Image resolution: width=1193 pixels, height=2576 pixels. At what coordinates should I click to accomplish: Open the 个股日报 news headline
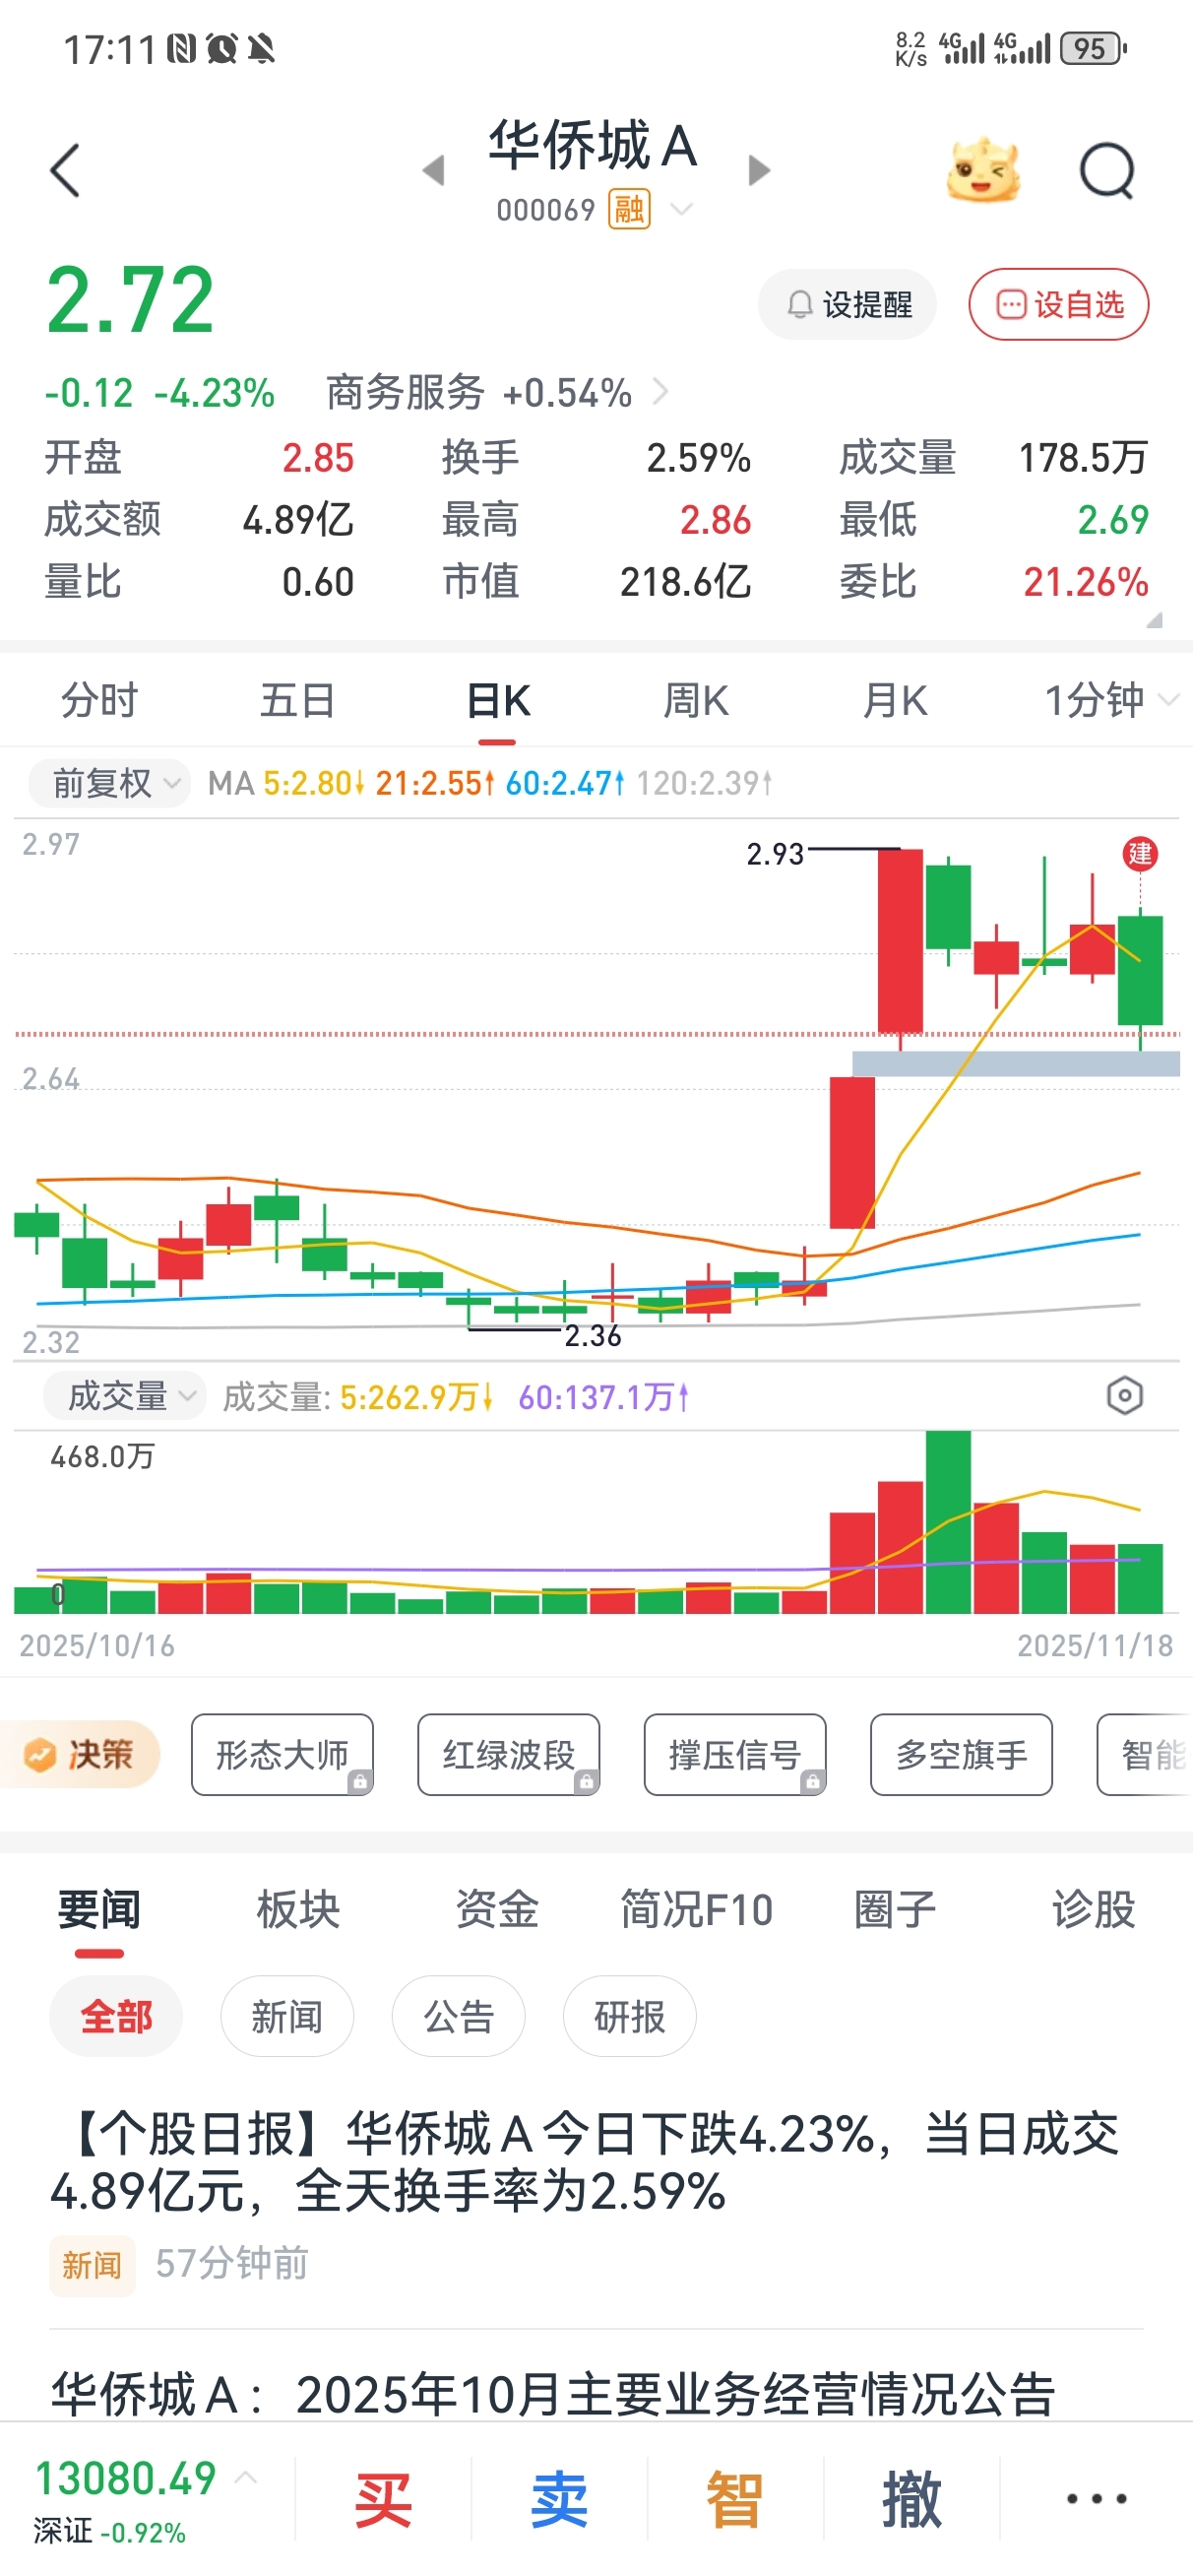coord(585,2162)
